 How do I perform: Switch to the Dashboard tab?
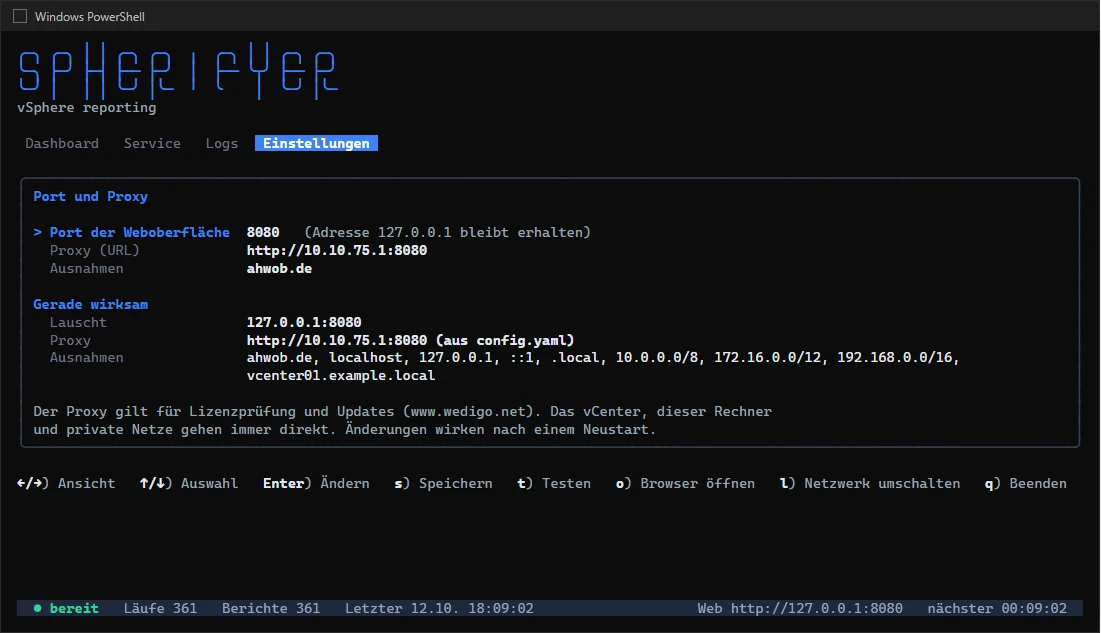(x=62, y=143)
